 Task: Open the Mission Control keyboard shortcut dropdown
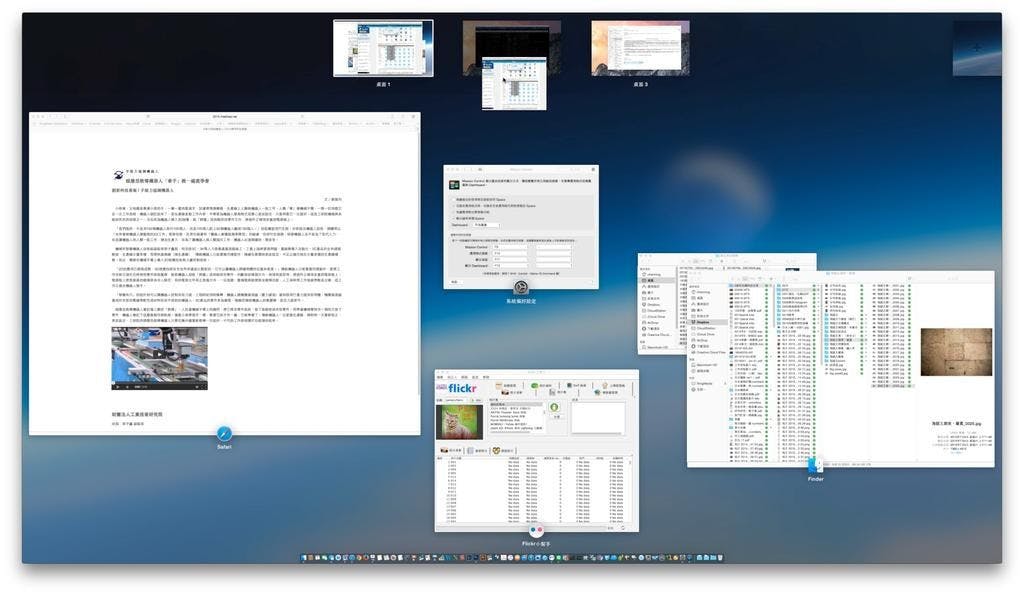tap(510, 247)
